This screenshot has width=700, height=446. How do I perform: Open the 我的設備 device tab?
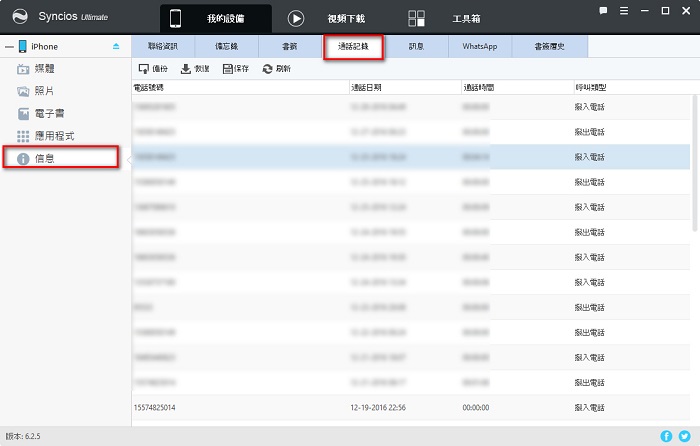click(216, 19)
